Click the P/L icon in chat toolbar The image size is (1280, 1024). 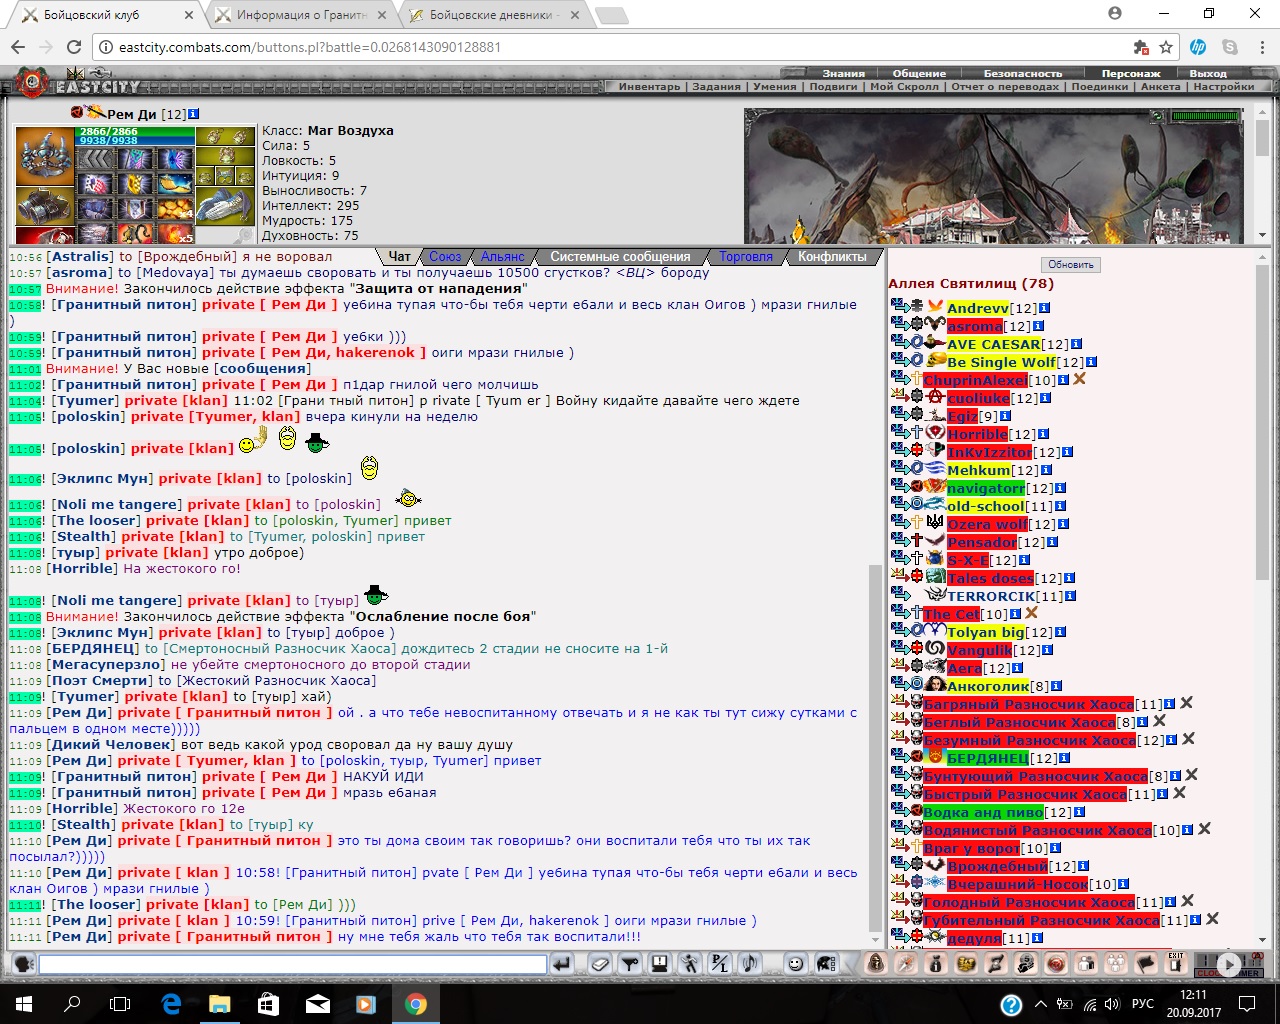[720, 965]
